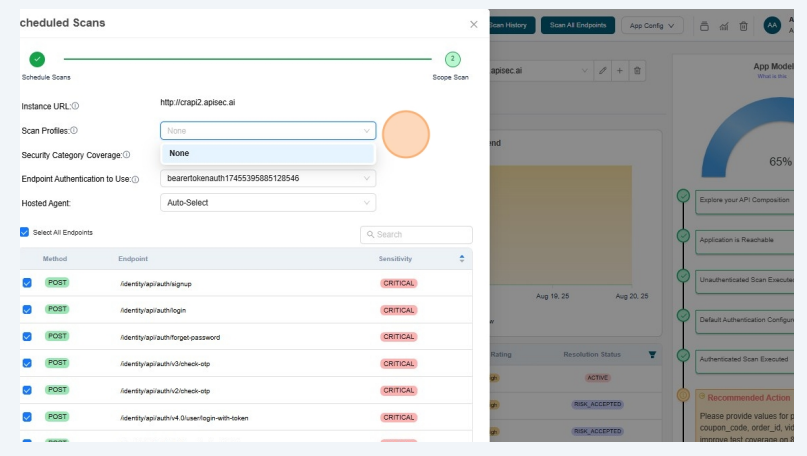Close the Scheduled Scans dialog
This screenshot has width=807, height=456.
click(x=473, y=24)
